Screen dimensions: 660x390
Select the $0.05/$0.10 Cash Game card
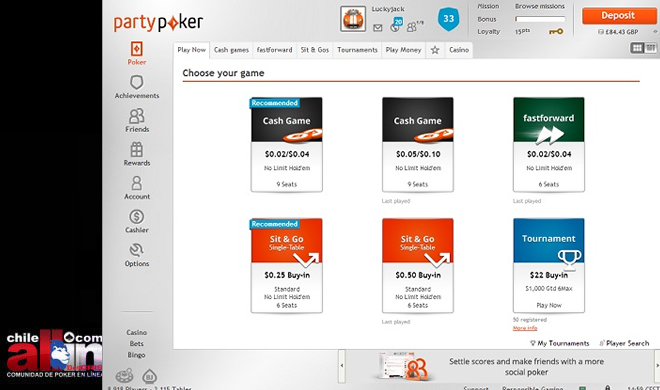418,144
